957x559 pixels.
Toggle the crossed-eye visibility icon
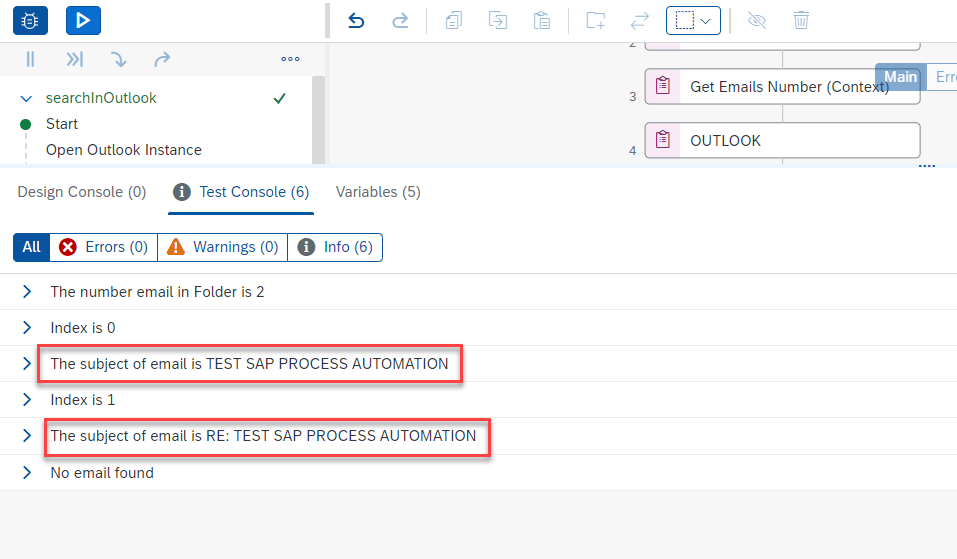coord(757,20)
